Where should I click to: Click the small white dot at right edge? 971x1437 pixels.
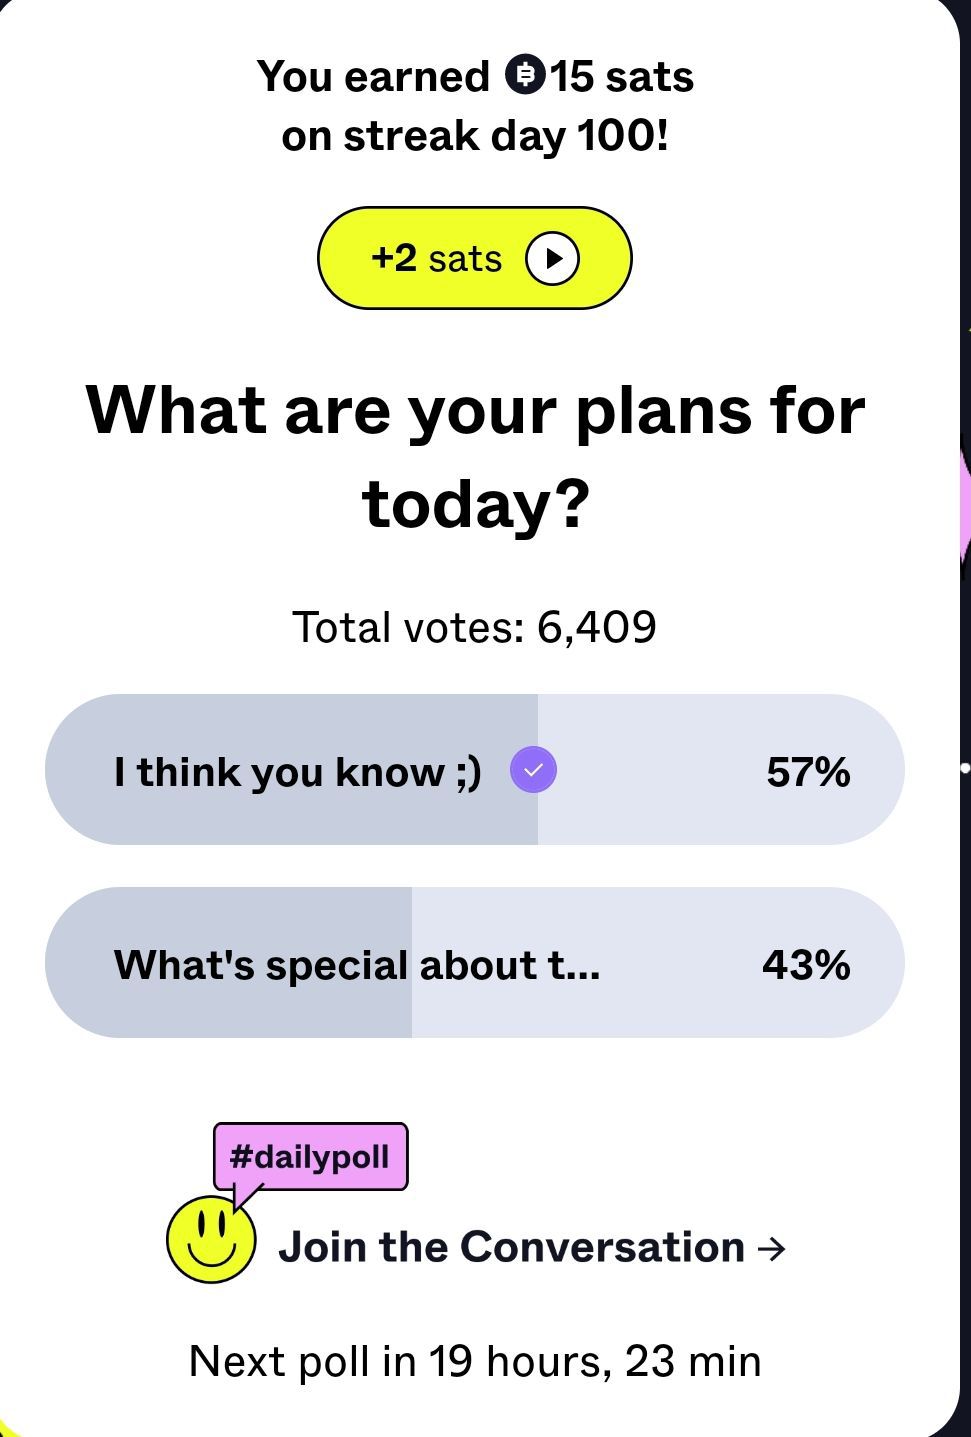(x=965, y=768)
